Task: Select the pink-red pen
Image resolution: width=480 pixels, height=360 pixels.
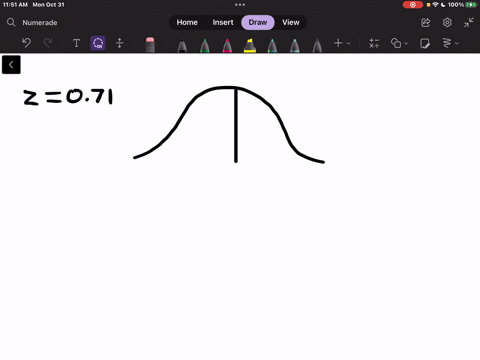Action: click(x=227, y=46)
